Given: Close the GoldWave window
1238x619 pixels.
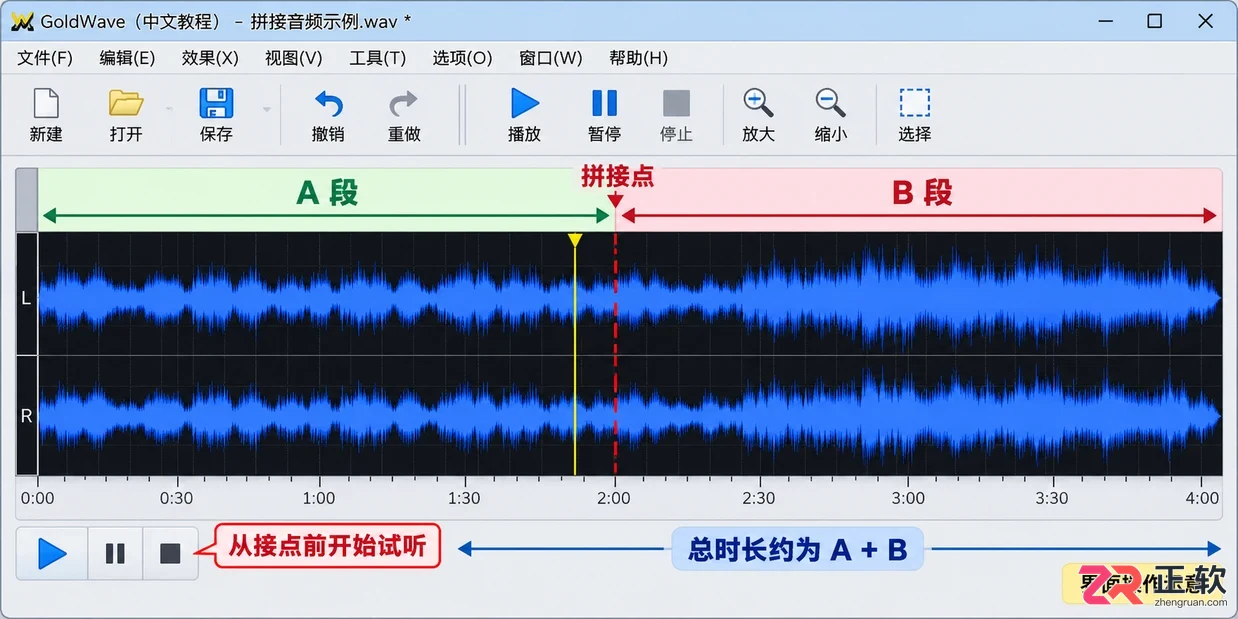Looking at the screenshot, I should click(1205, 21).
